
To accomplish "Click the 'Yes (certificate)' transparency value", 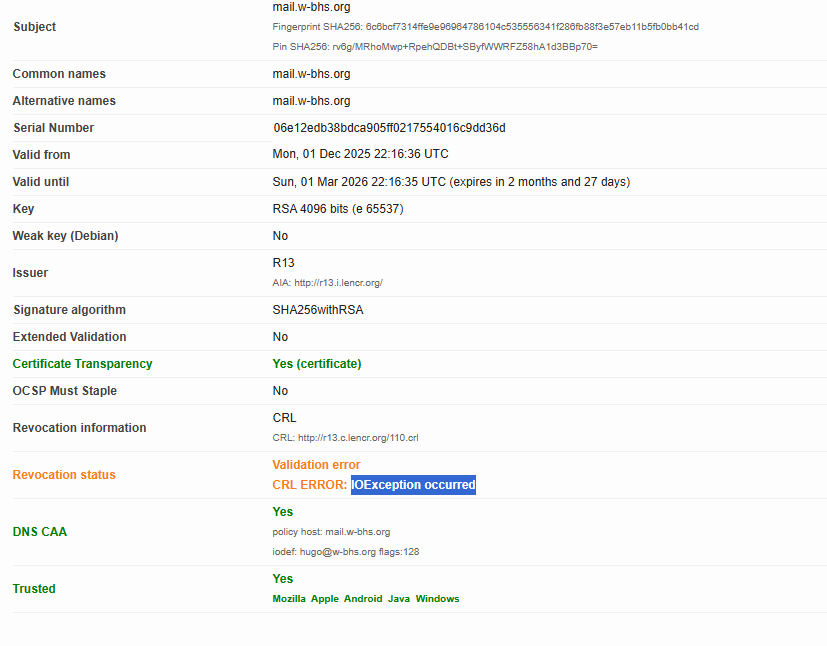I will (x=317, y=364).
